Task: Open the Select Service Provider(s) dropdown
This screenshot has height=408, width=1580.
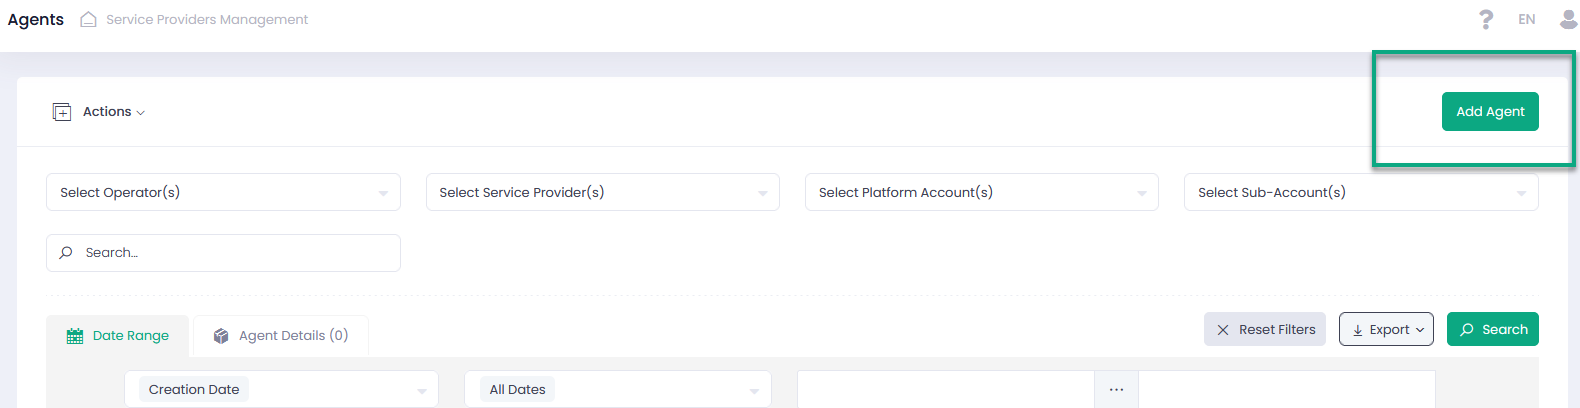Action: pos(602,193)
